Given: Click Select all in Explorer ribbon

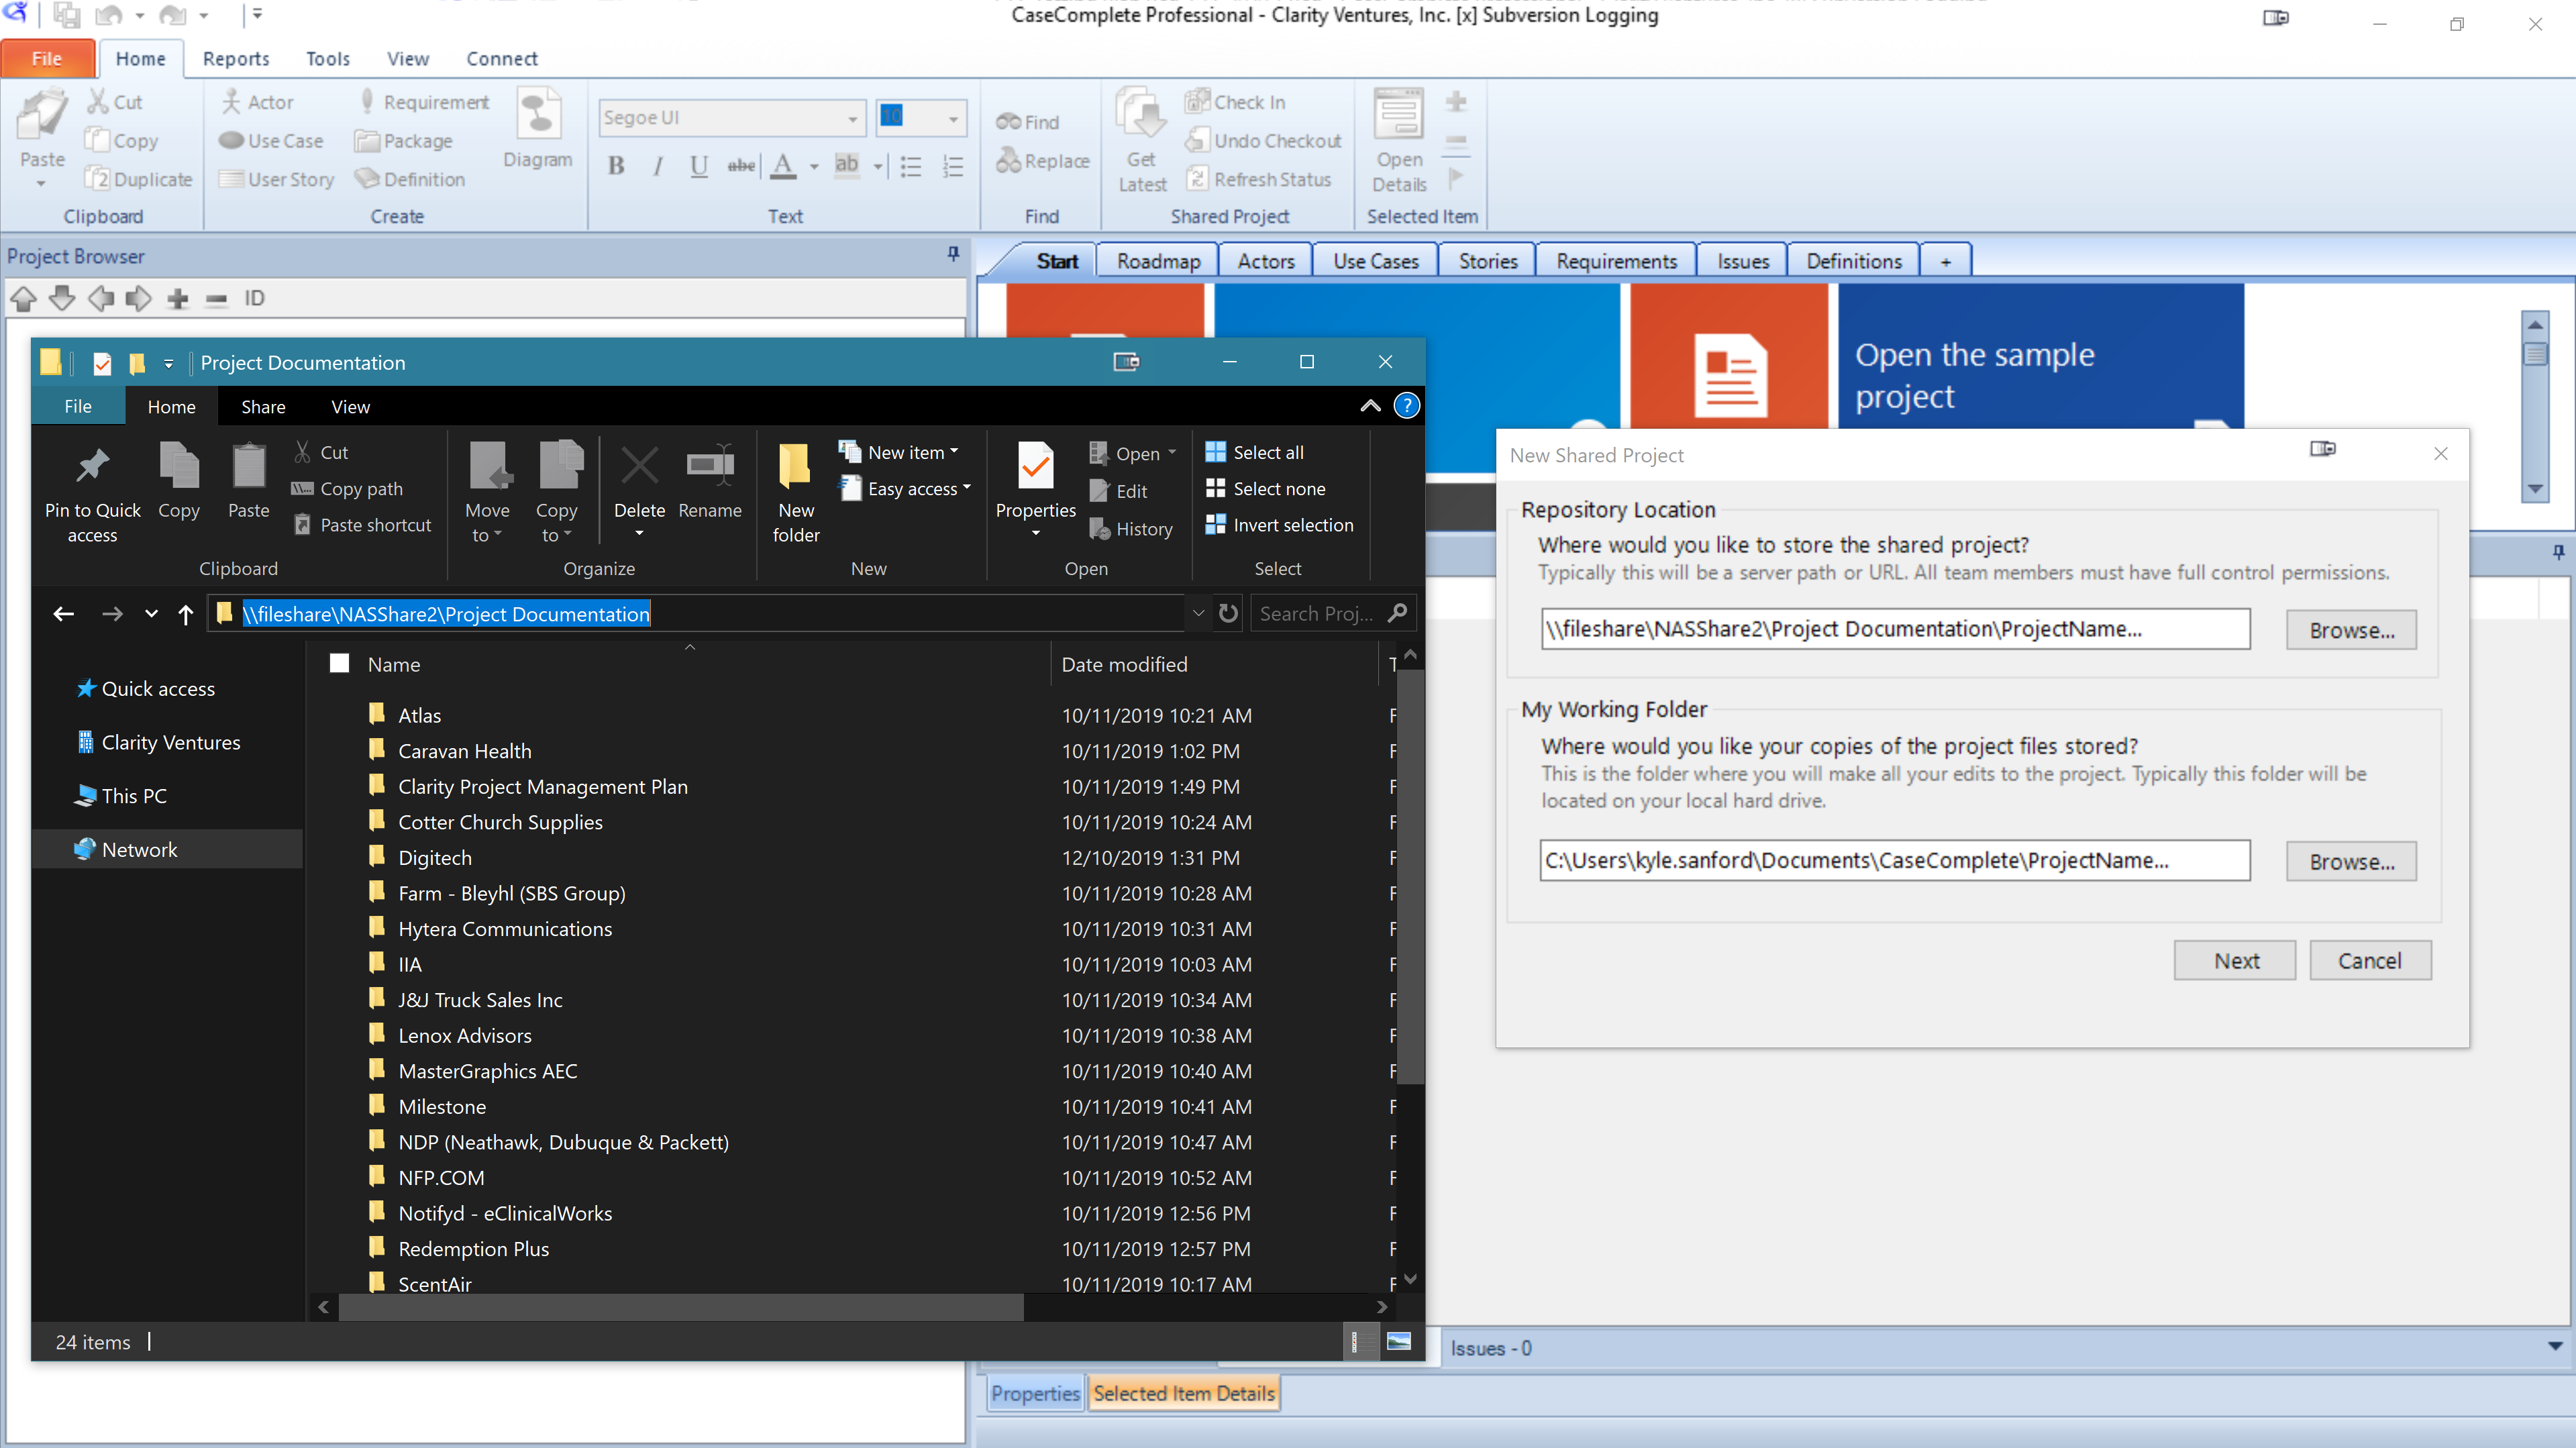Looking at the screenshot, I should pyautogui.click(x=1255, y=452).
